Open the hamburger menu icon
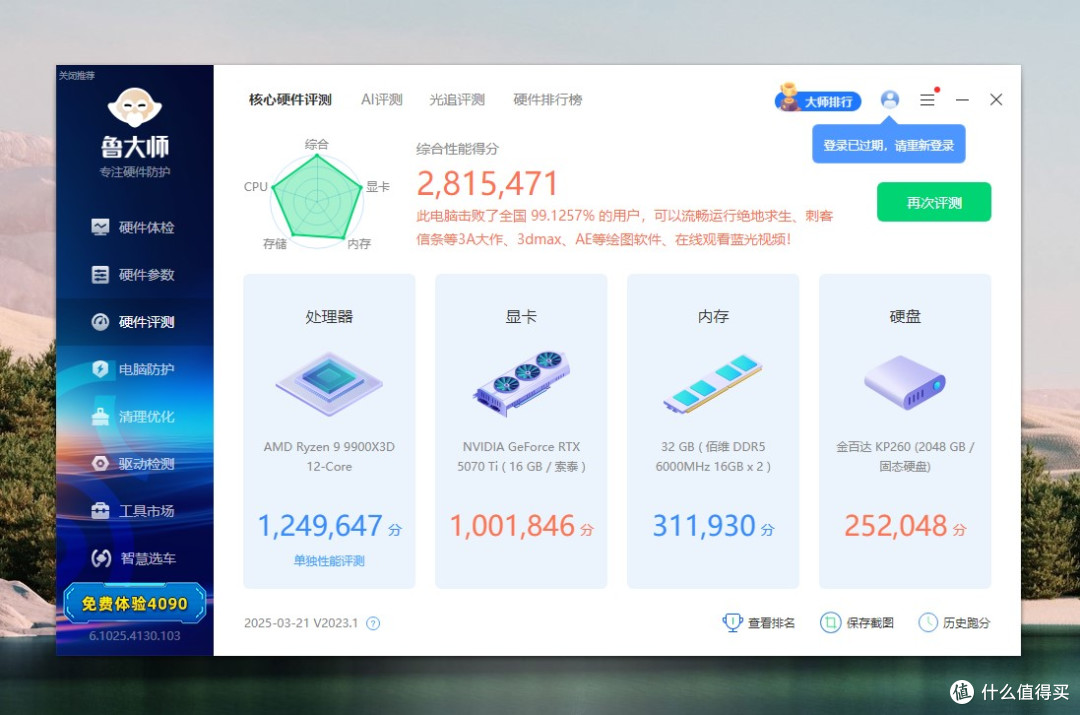 (928, 100)
